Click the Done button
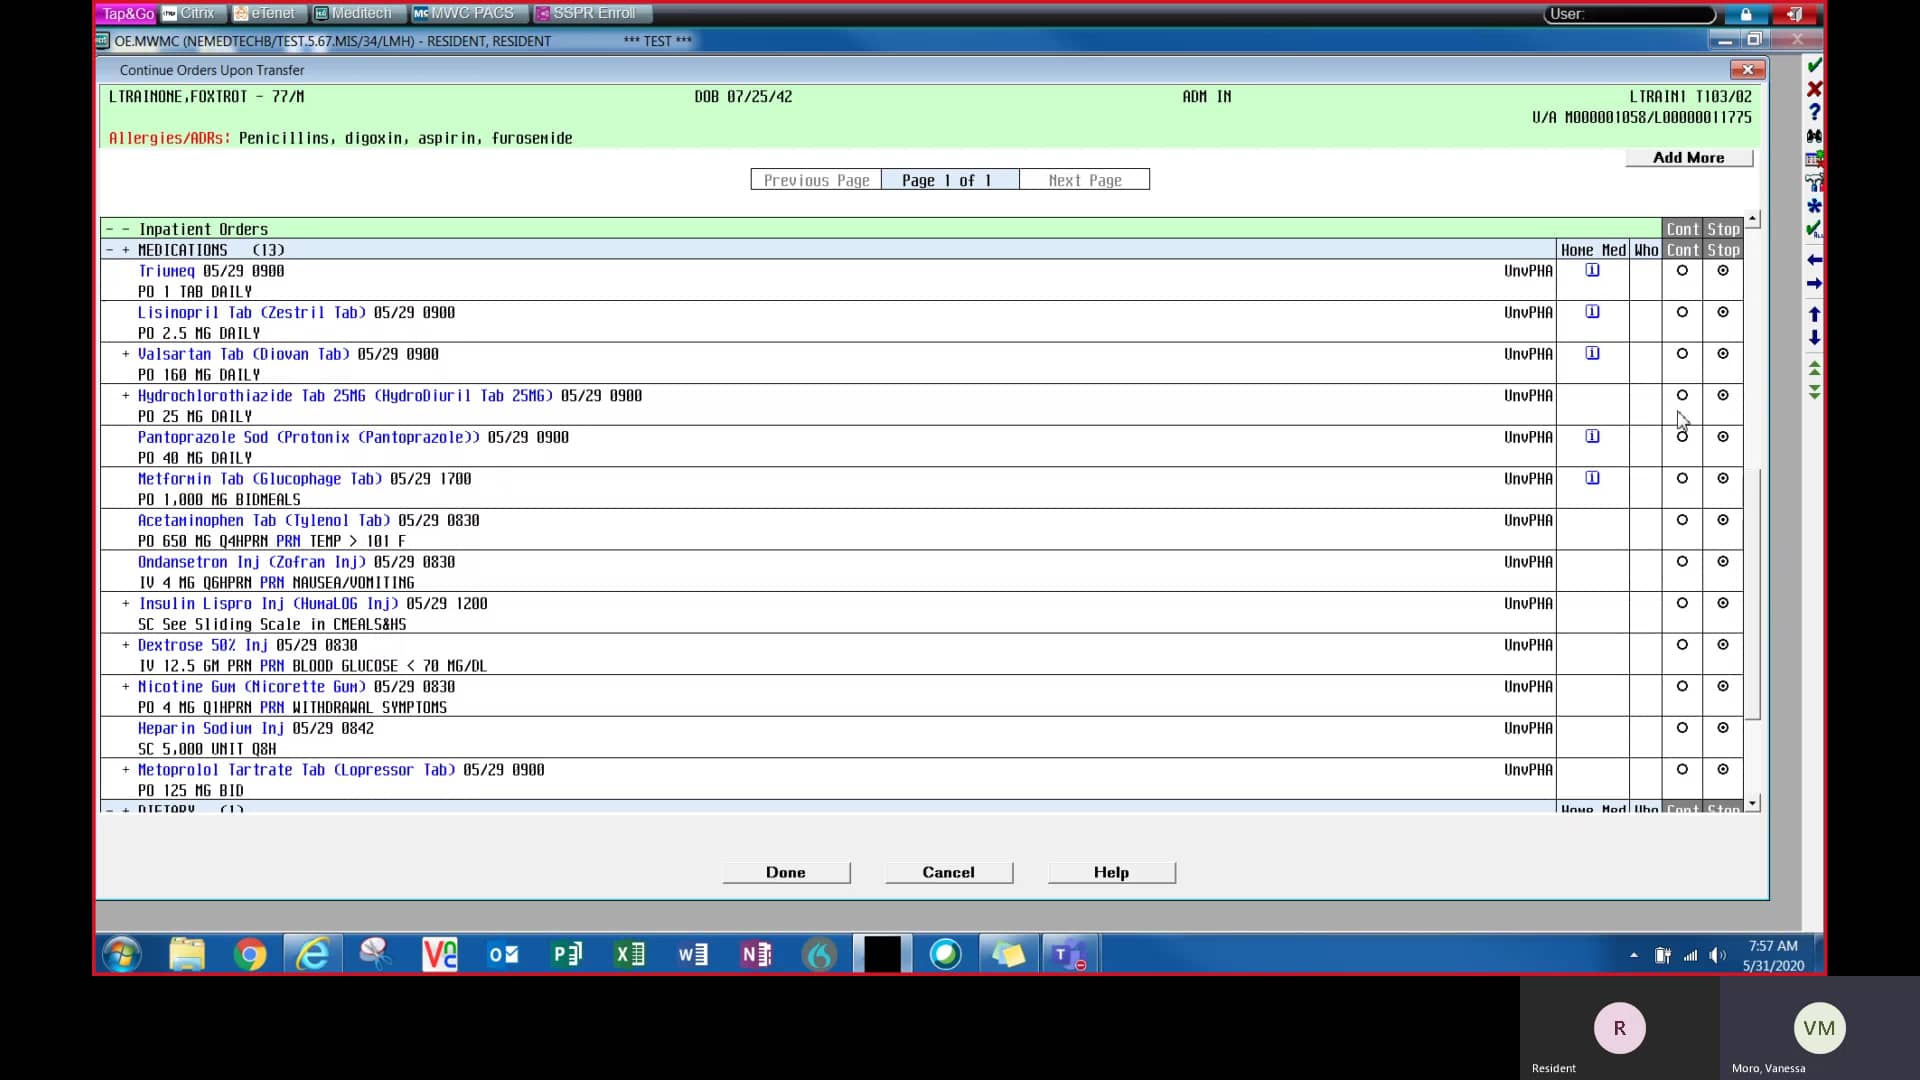This screenshot has height=1080, width=1920. pos(787,872)
